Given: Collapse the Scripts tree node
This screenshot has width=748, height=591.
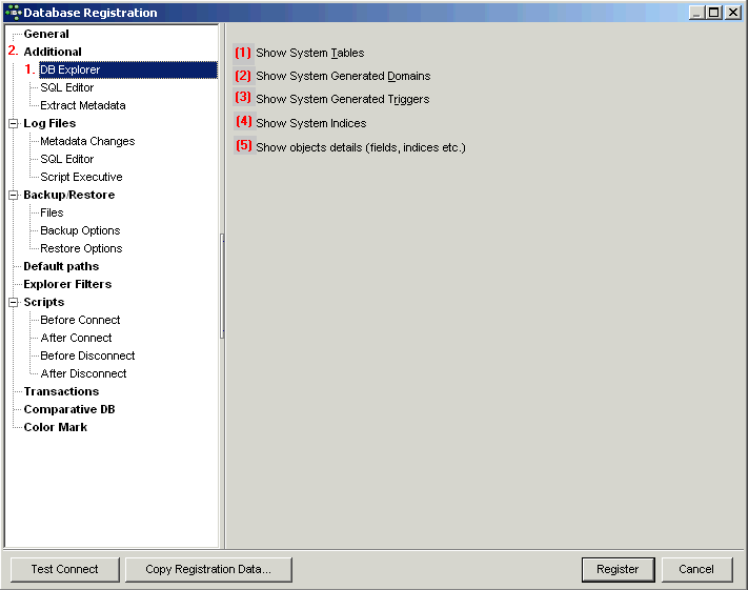Looking at the screenshot, I should pyautogui.click(x=14, y=302).
